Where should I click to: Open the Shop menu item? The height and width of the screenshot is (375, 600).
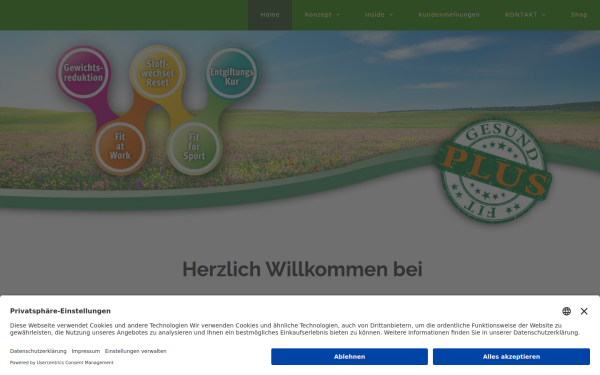579,15
